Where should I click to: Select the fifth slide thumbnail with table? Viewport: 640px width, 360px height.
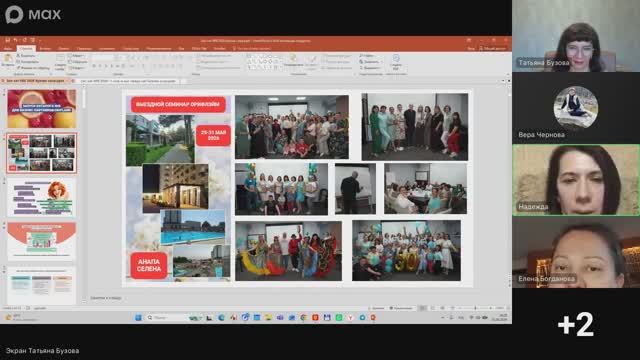pyautogui.click(x=42, y=286)
